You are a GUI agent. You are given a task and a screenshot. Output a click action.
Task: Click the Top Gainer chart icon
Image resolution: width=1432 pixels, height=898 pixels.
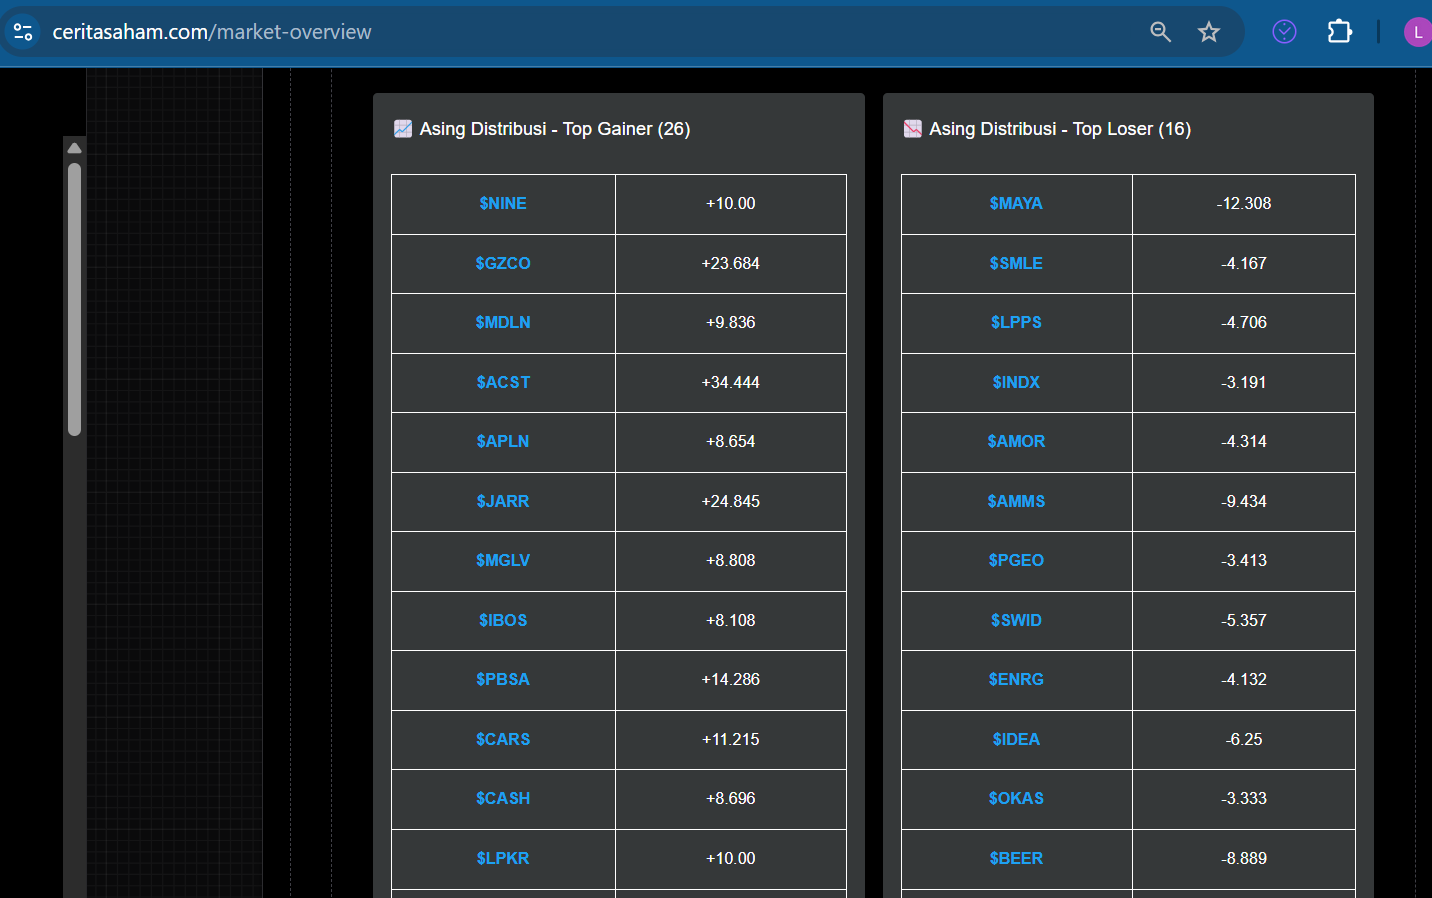(403, 129)
